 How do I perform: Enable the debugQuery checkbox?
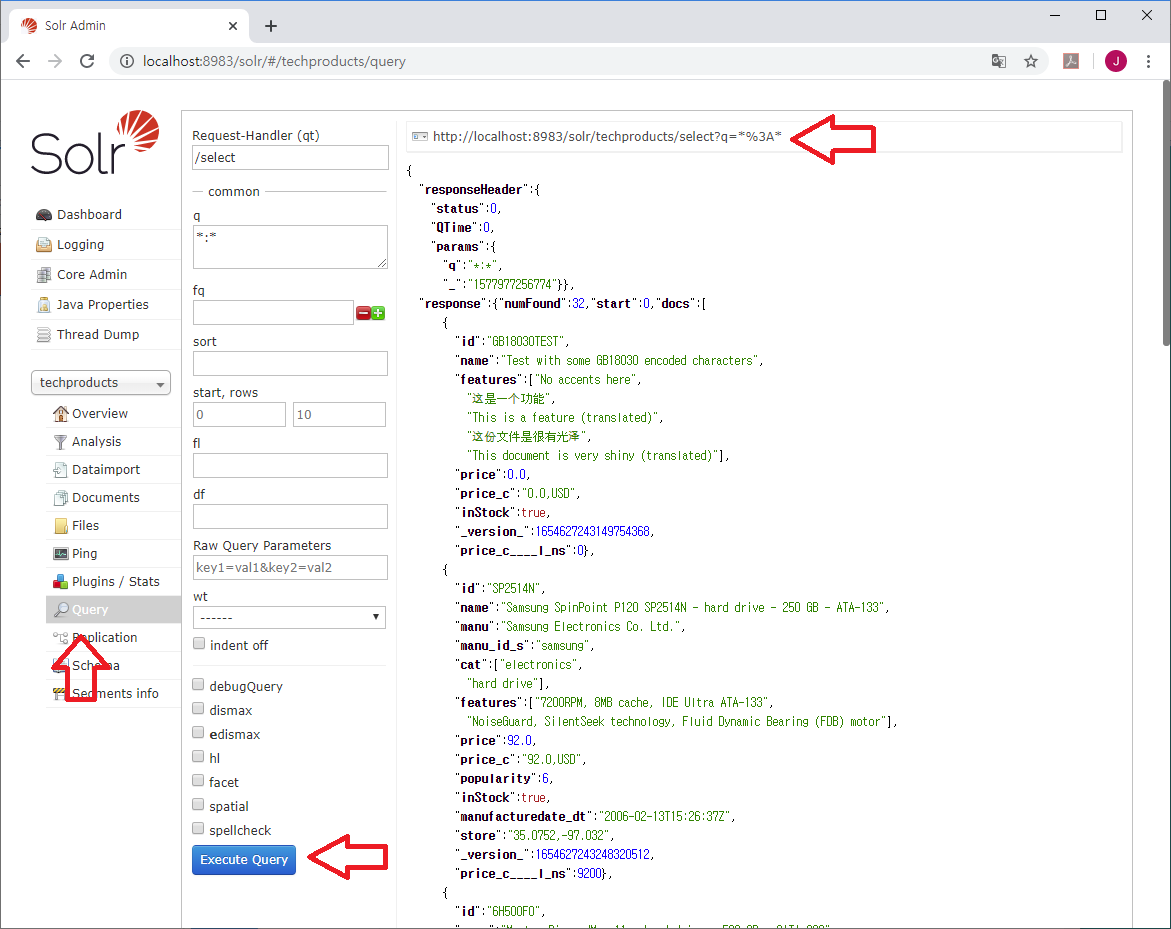pos(198,684)
